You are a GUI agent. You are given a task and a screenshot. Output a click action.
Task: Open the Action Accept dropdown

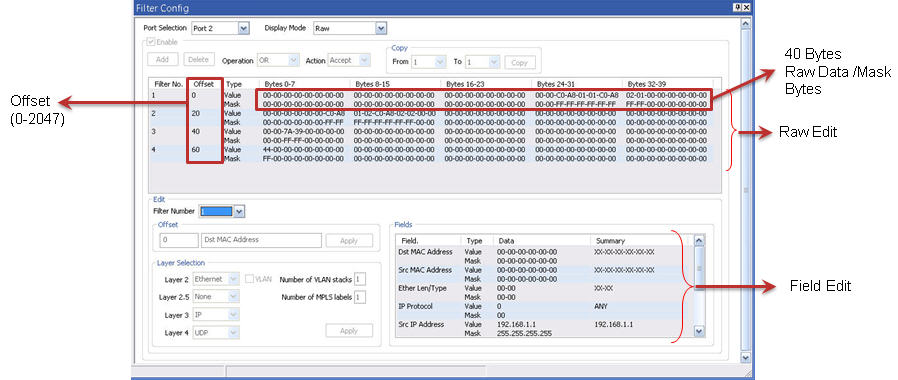pyautogui.click(x=349, y=60)
